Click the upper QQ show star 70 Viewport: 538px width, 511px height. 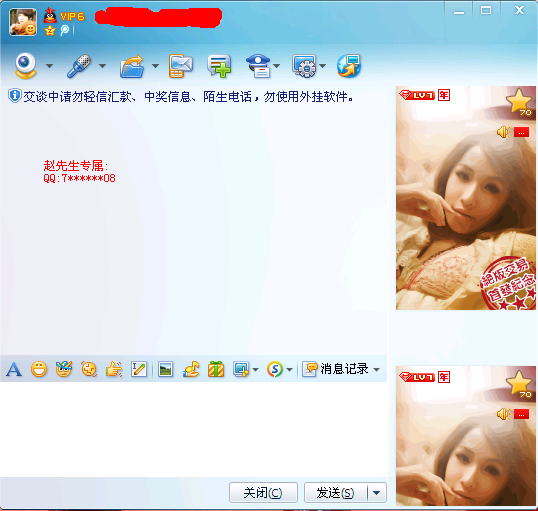click(519, 103)
